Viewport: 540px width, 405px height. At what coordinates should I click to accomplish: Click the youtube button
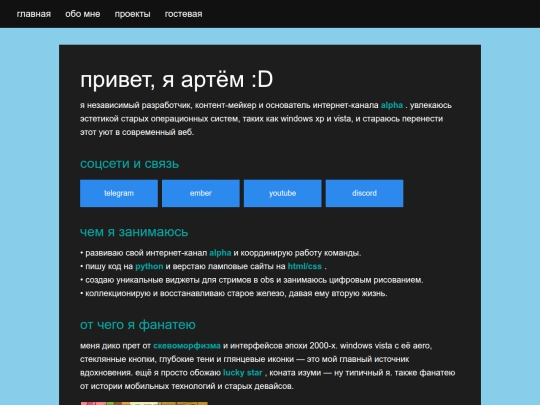pyautogui.click(x=283, y=193)
